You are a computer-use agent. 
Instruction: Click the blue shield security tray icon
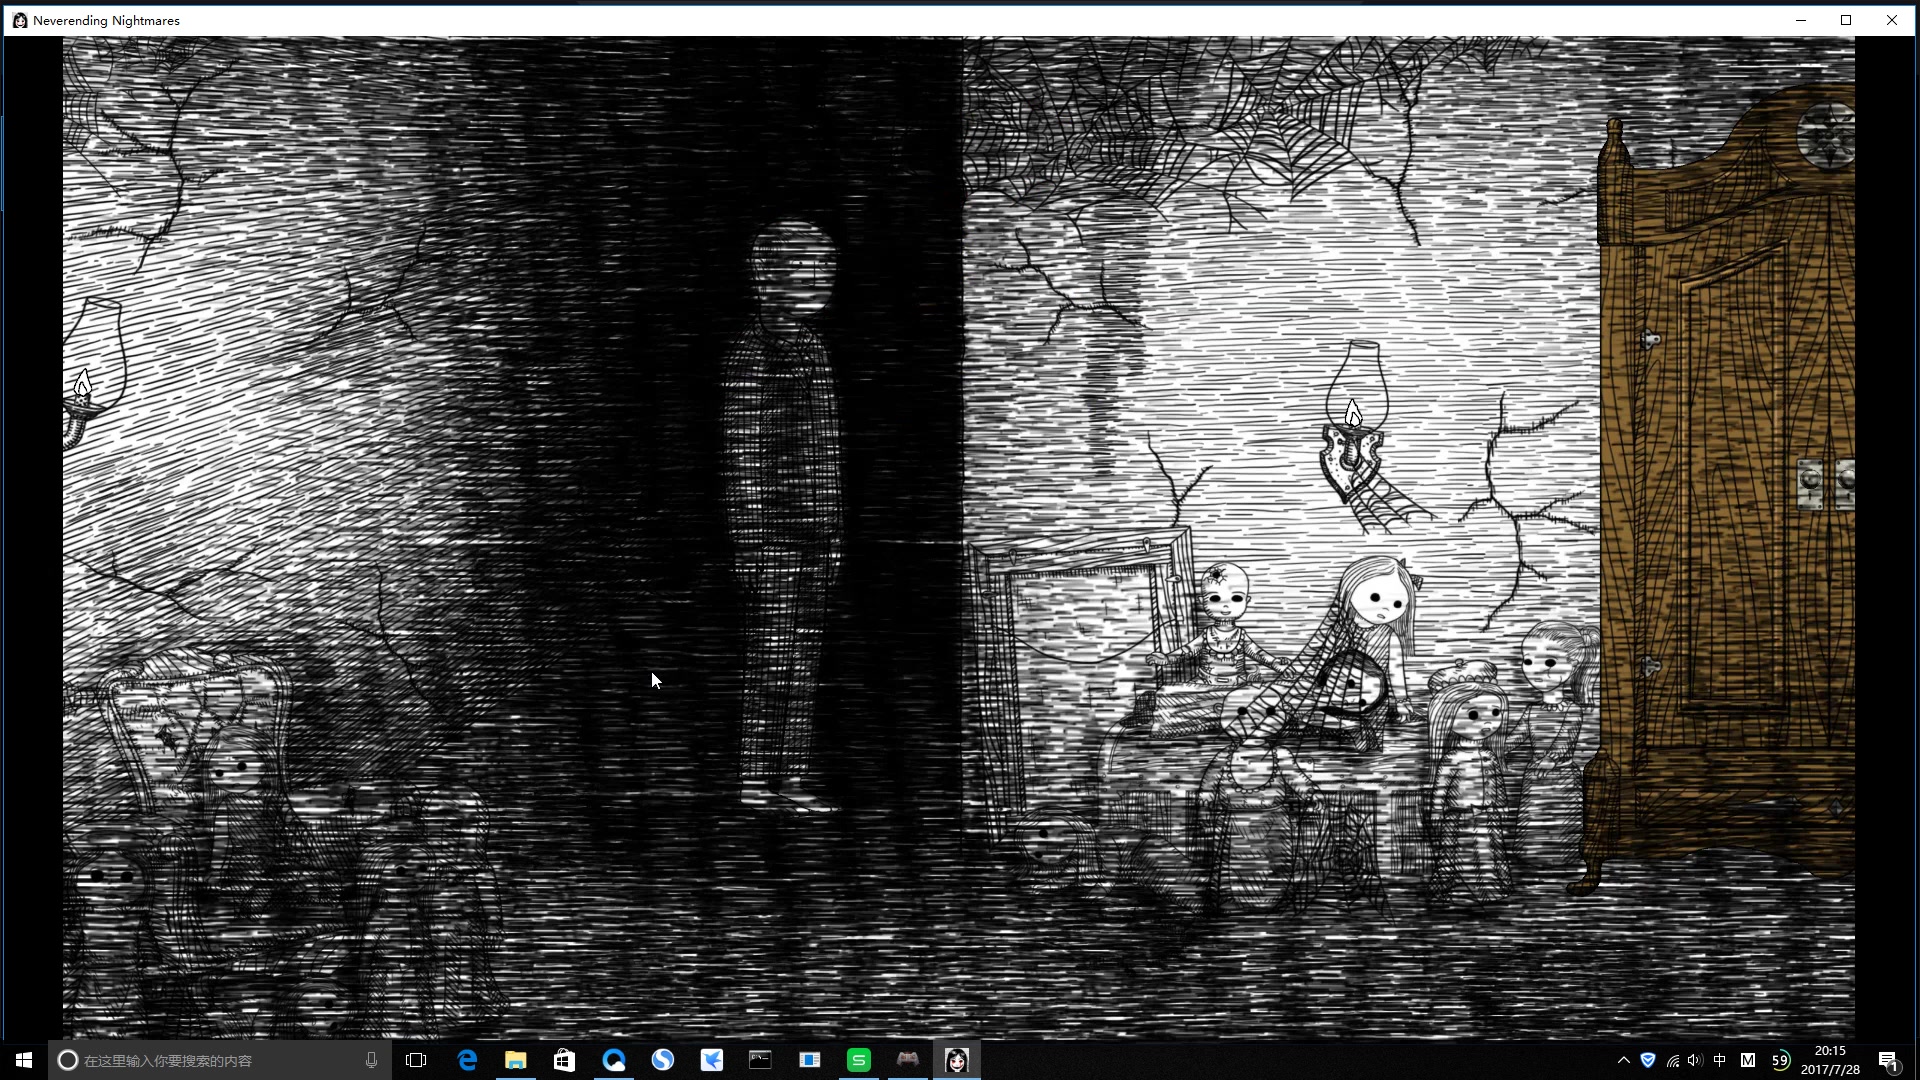1648,1060
